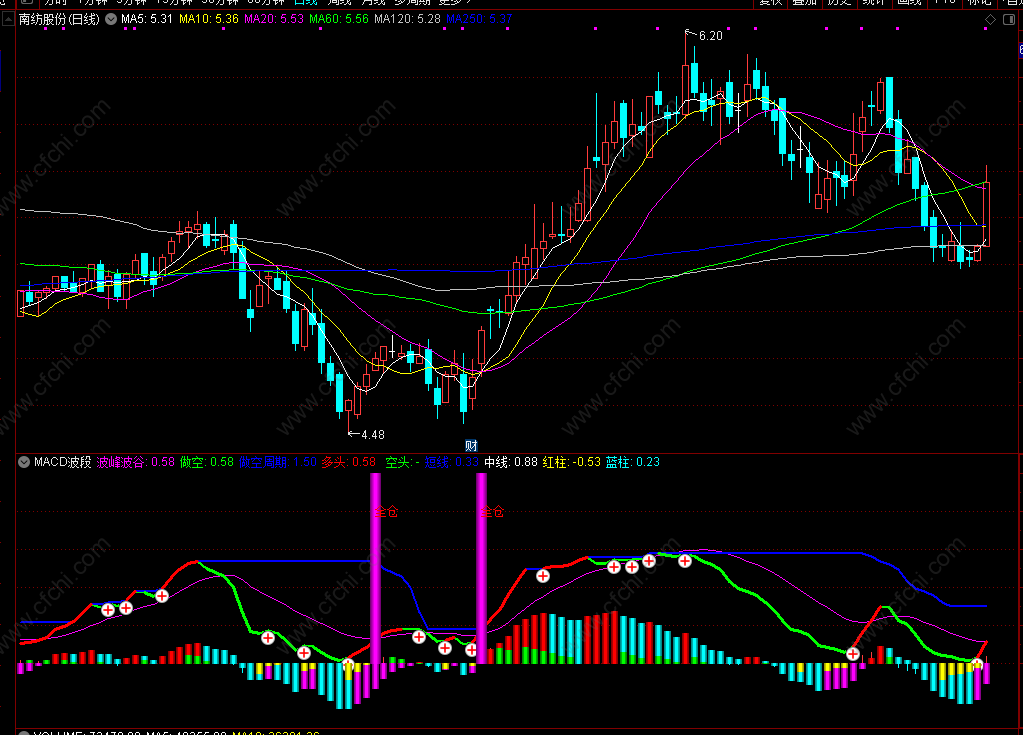
Task: Click the leftmost plus marker on the MACD panel
Action: click(x=108, y=610)
